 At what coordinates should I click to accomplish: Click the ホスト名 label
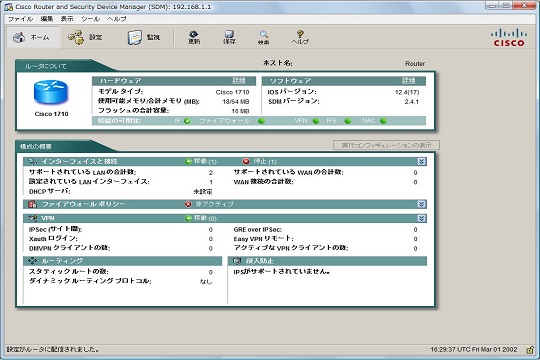(x=278, y=63)
